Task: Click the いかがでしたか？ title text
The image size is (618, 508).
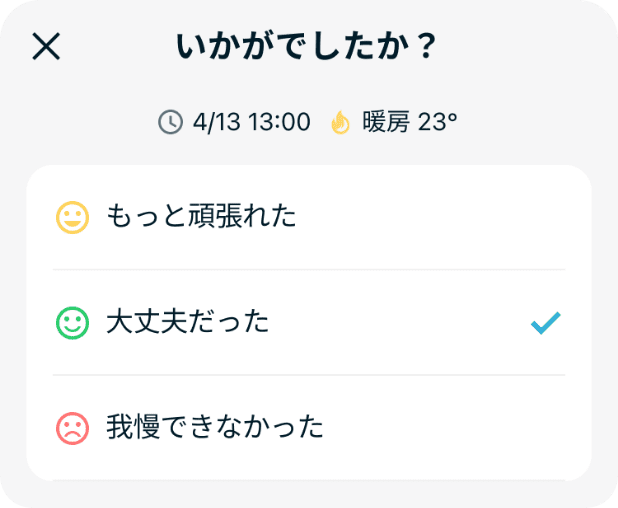Action: point(308,47)
